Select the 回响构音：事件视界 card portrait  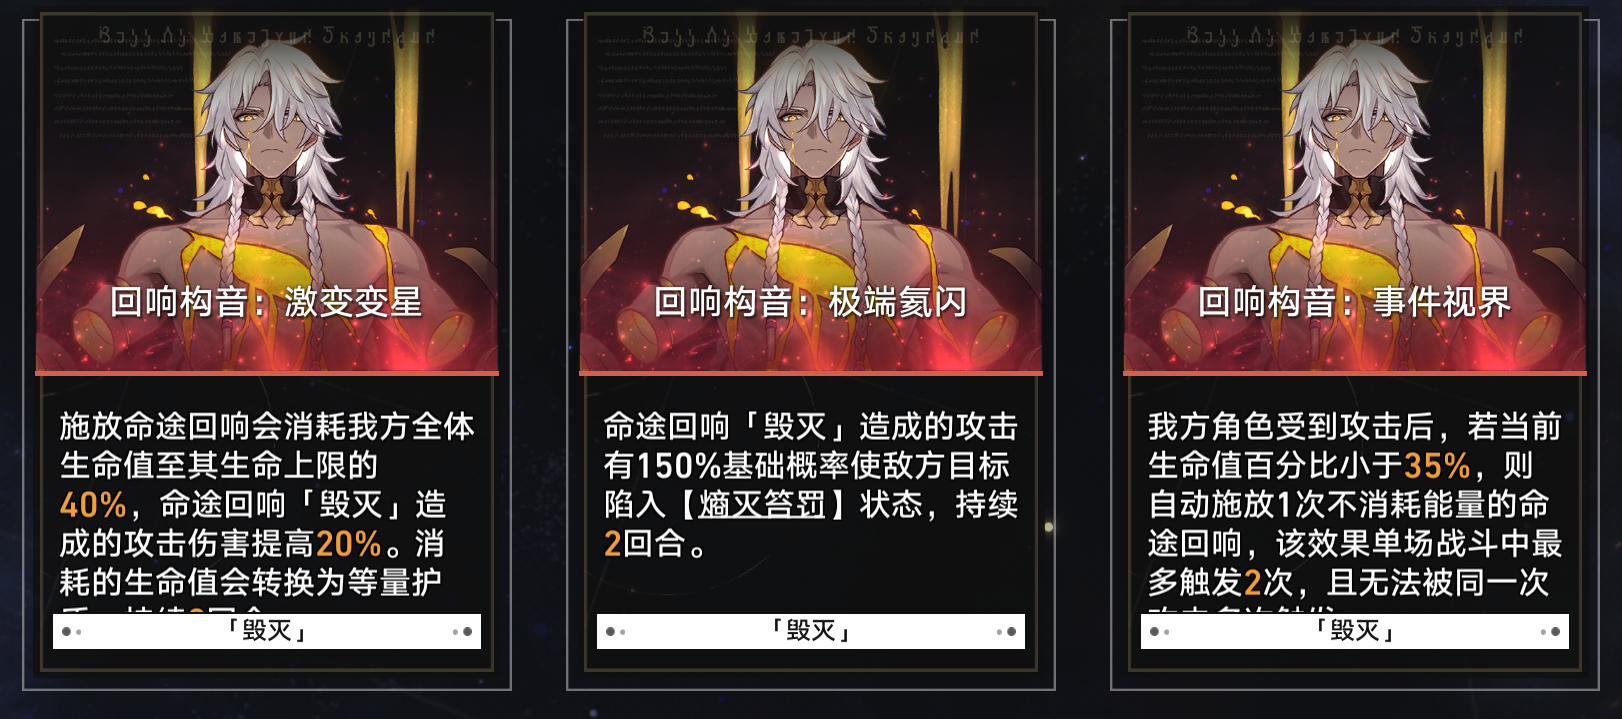pos(1355,195)
